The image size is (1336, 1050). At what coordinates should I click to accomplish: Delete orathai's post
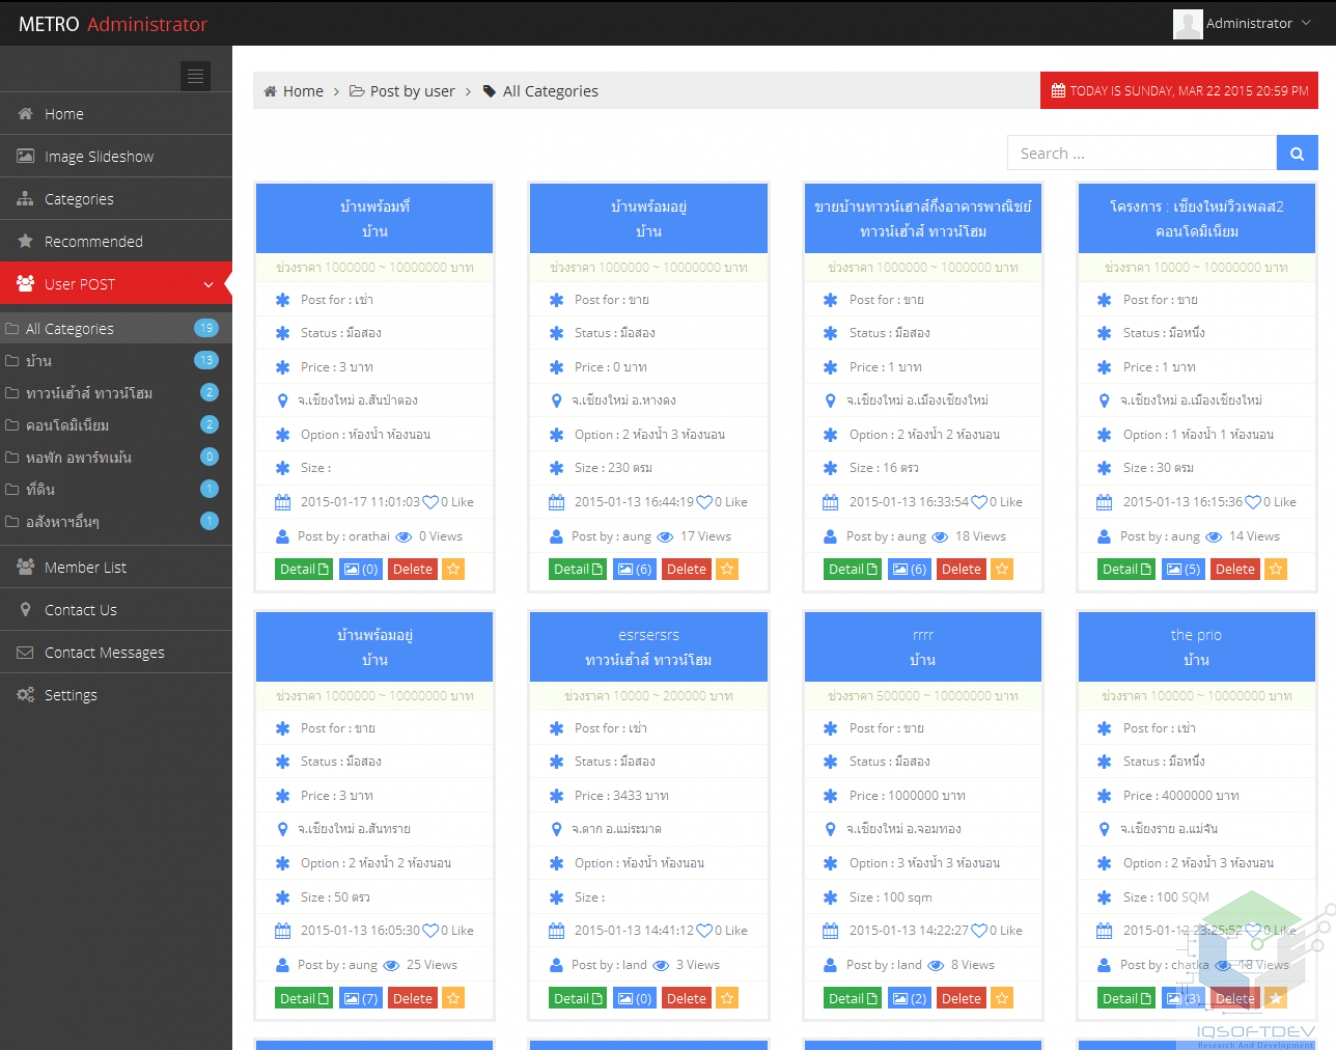(x=413, y=569)
